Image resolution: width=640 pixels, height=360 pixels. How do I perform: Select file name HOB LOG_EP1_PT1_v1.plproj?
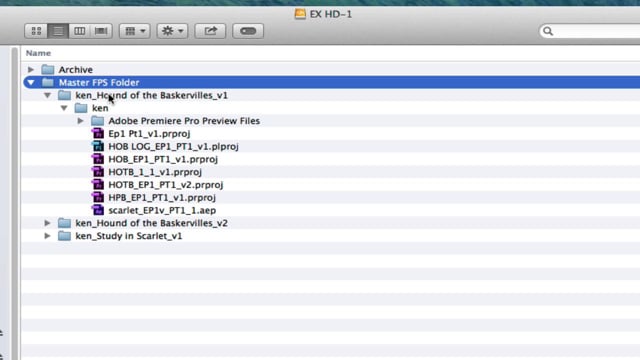pyautogui.click(x=173, y=147)
